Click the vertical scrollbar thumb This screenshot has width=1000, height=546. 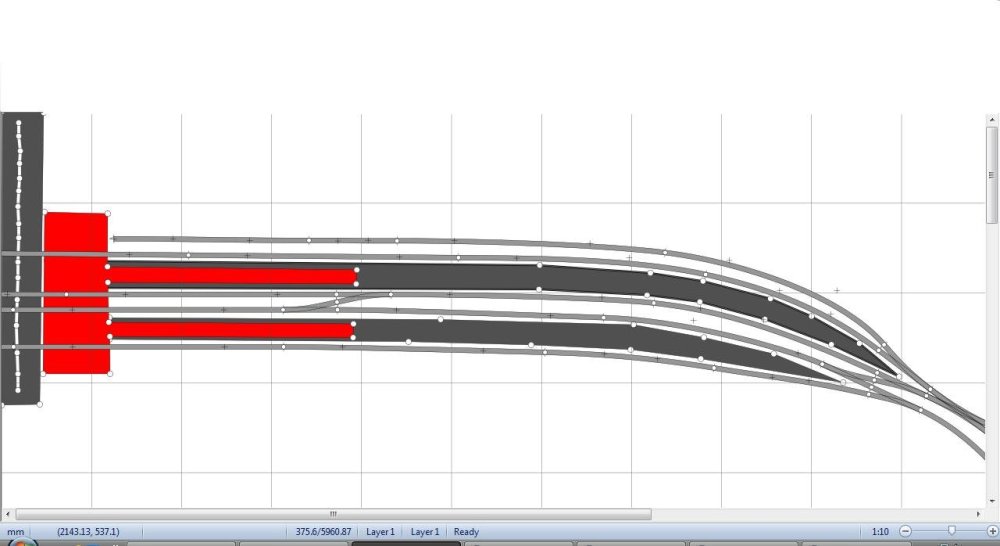coord(992,176)
